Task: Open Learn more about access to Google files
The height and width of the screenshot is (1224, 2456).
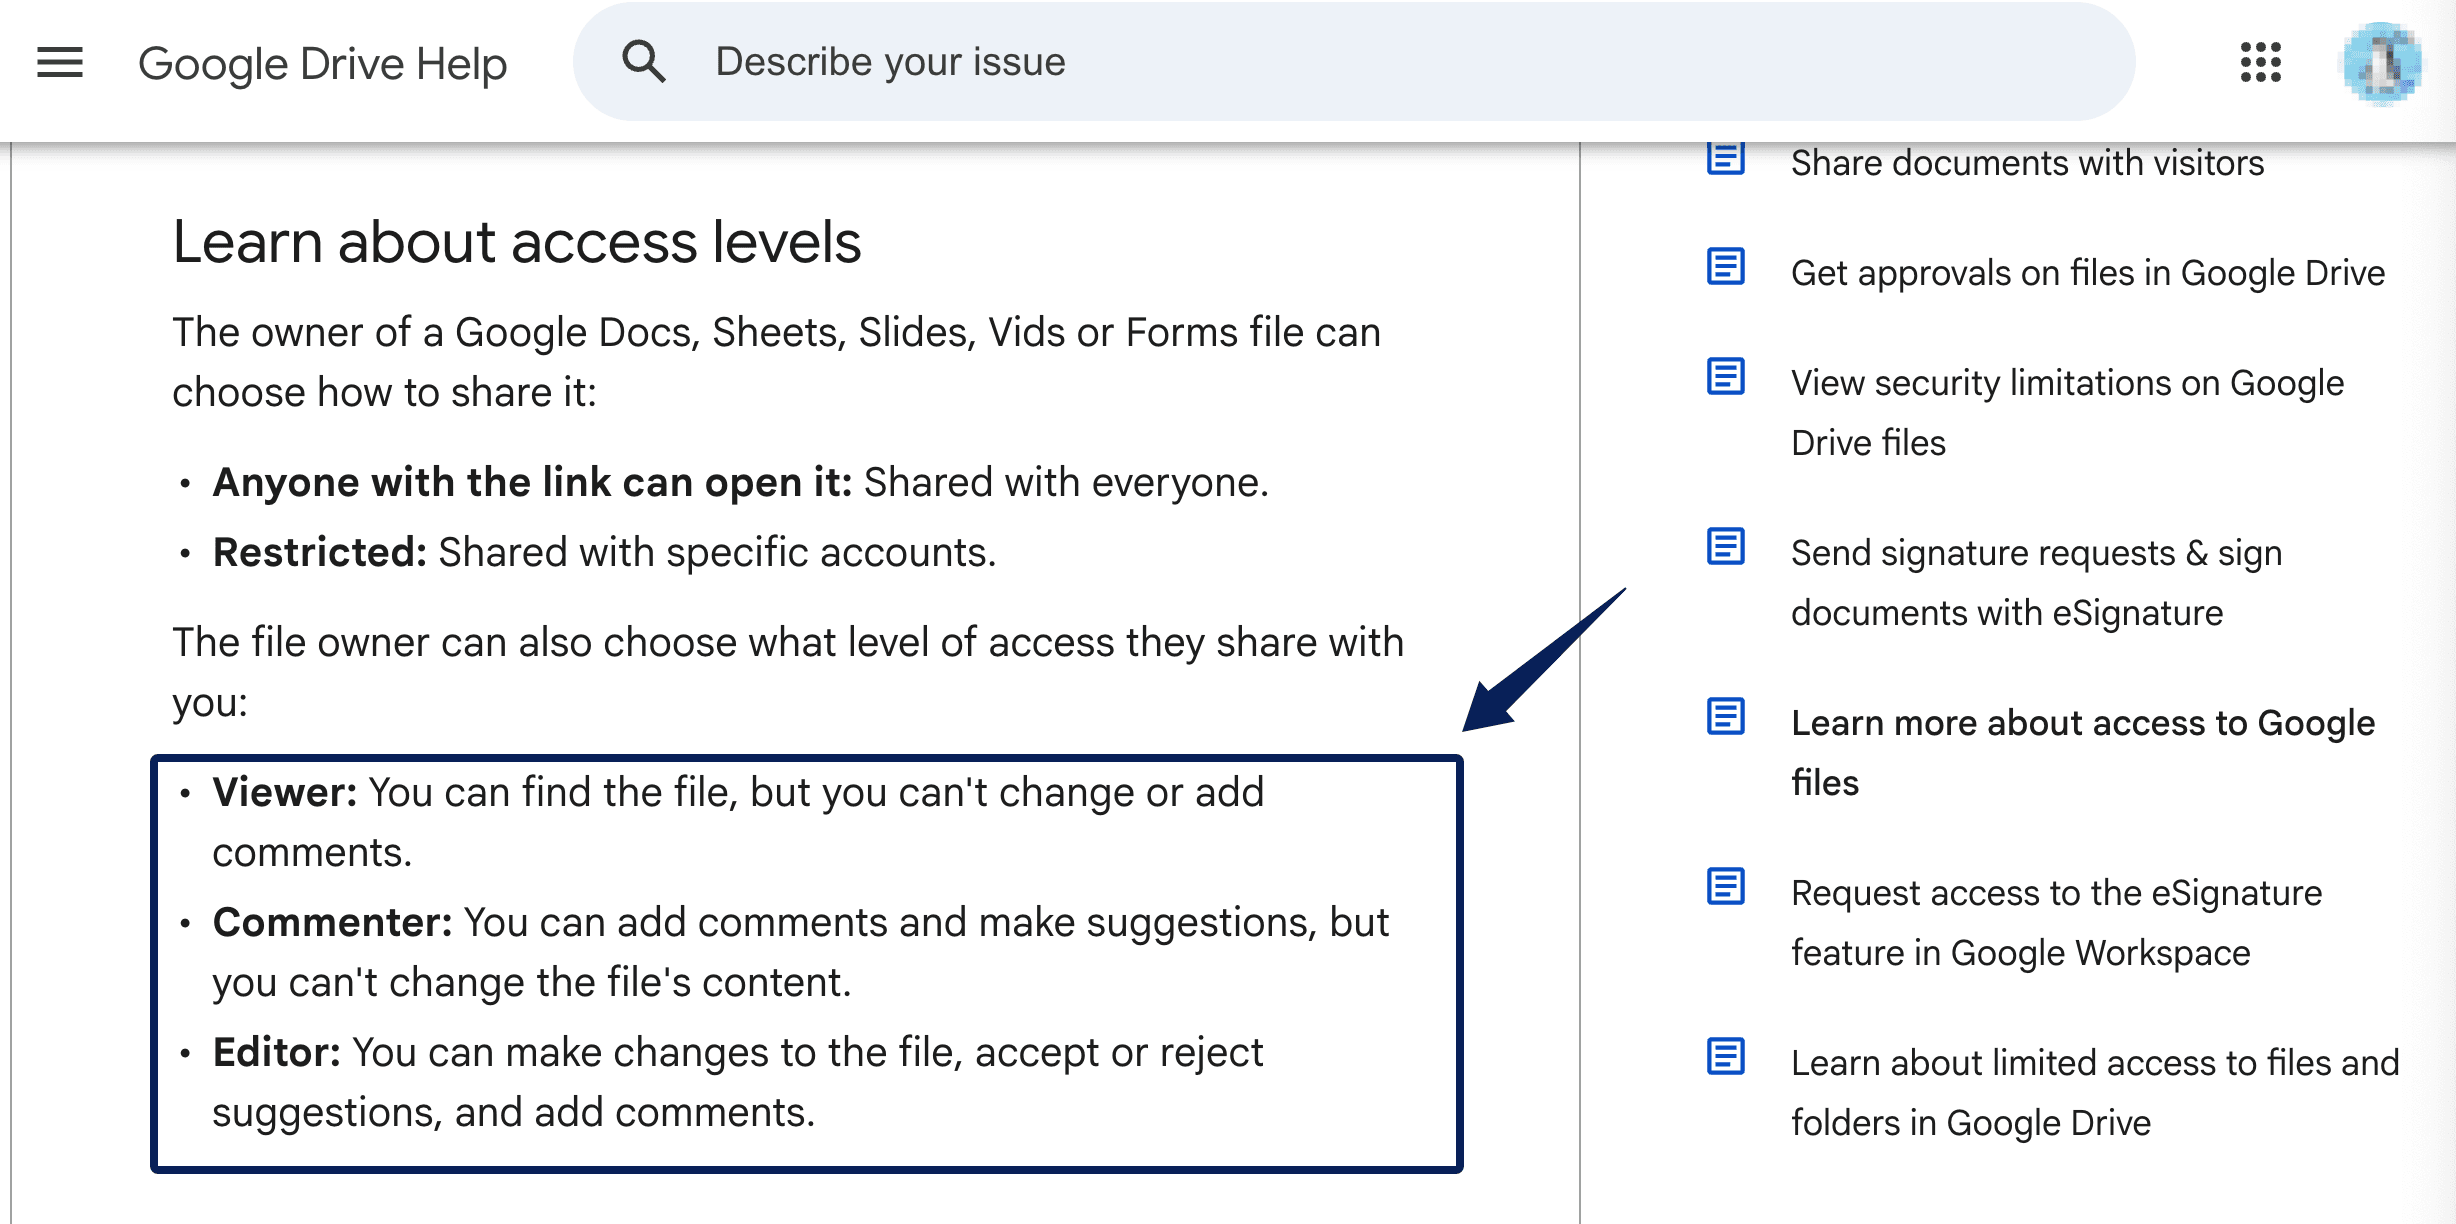Action: 2083,752
